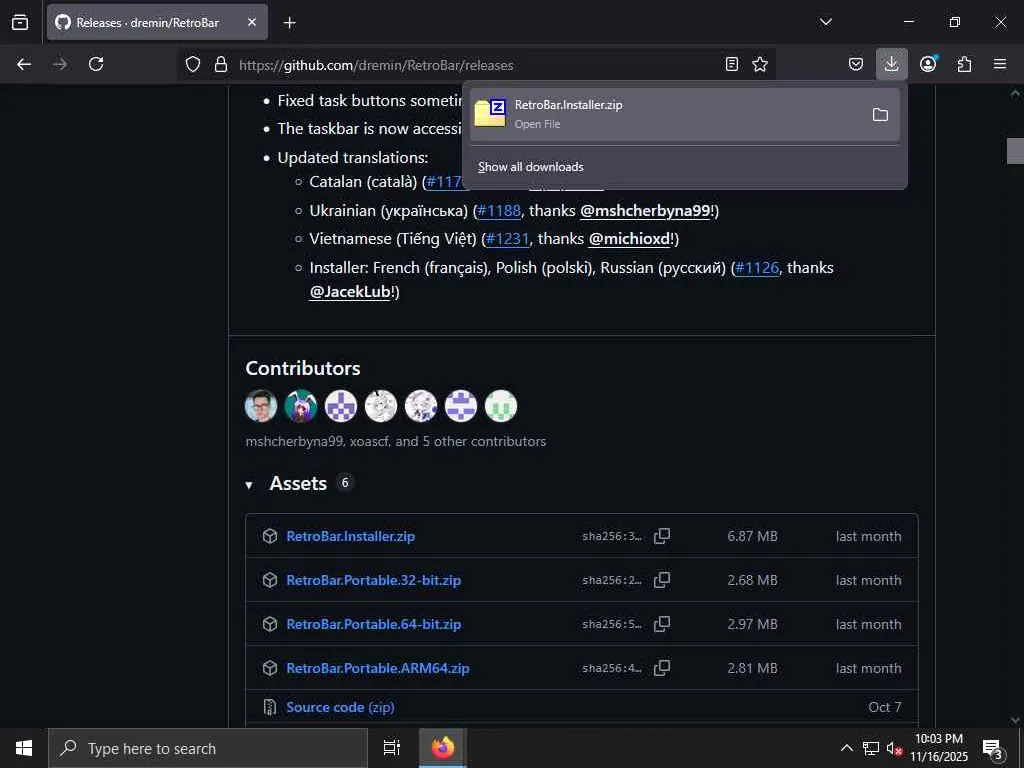Collapse the Assets section triangle
Viewport: 1024px width, 768px height.
[249, 485]
